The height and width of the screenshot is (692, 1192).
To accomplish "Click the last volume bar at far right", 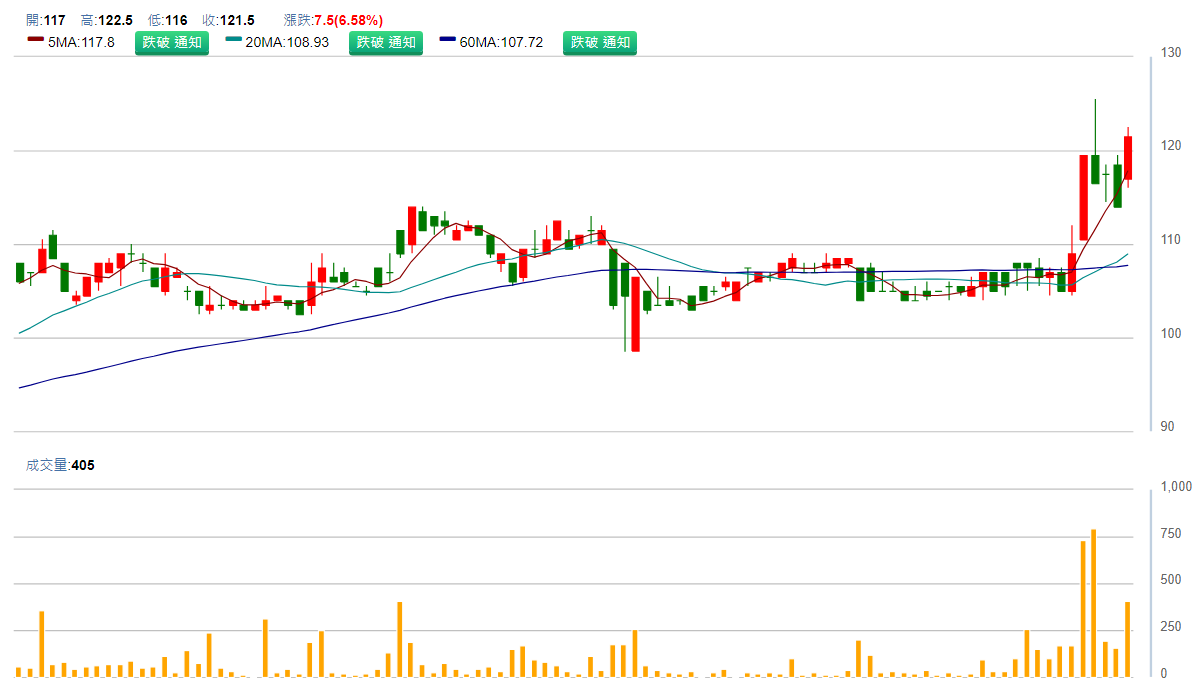I will (x=1128, y=638).
